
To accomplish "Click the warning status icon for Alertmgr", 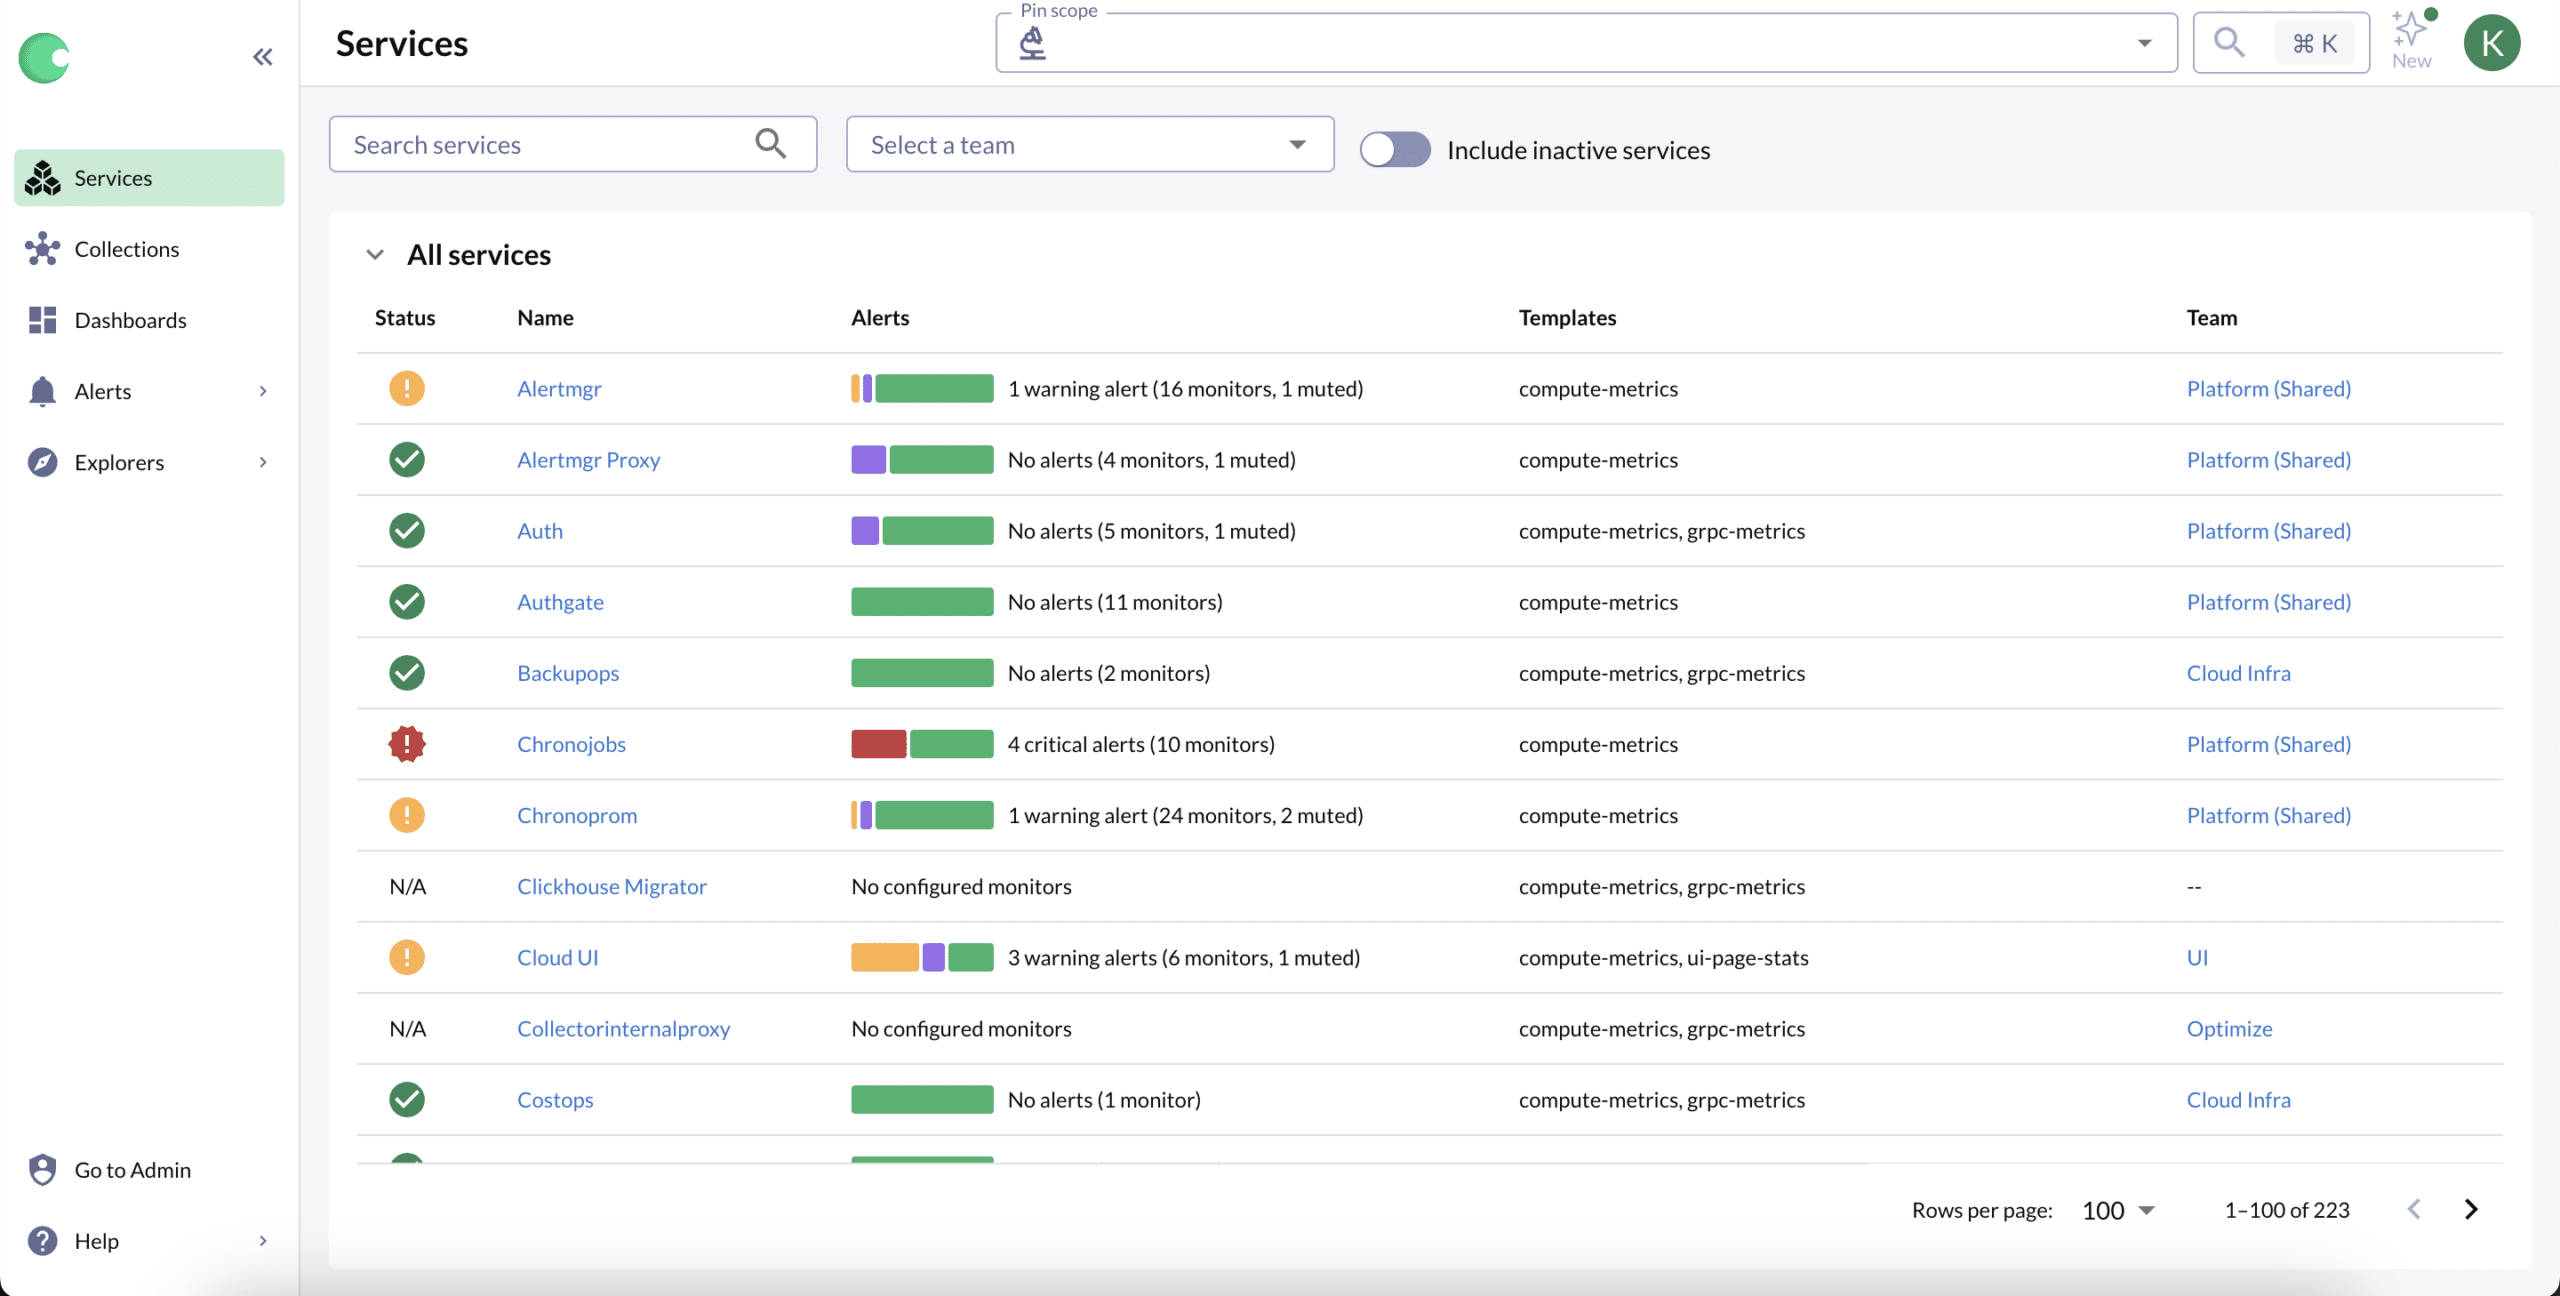I will click(407, 388).
